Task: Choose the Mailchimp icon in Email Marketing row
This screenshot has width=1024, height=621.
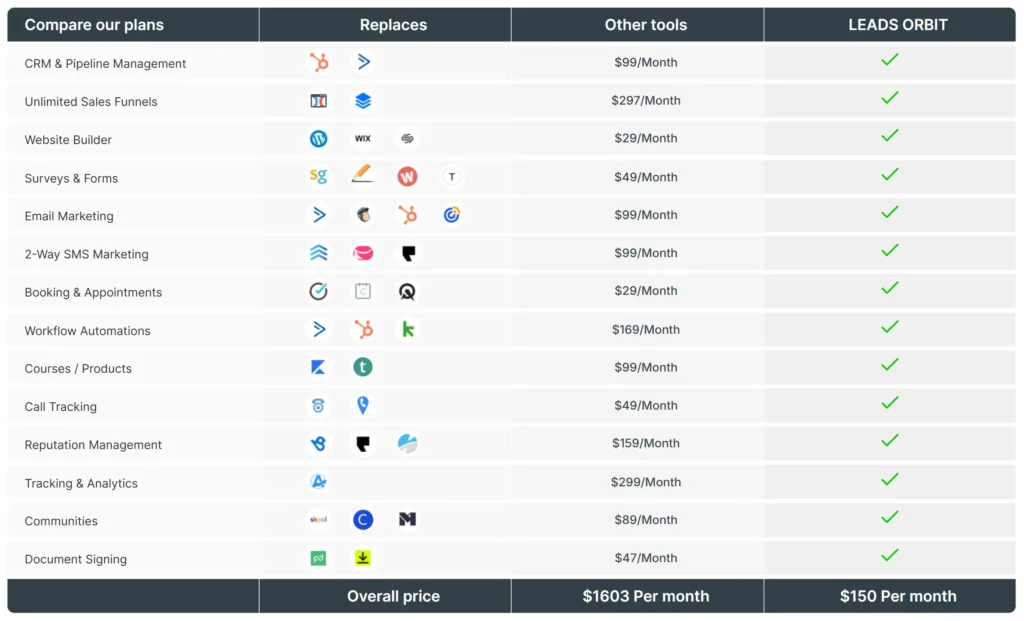Action: [x=363, y=215]
